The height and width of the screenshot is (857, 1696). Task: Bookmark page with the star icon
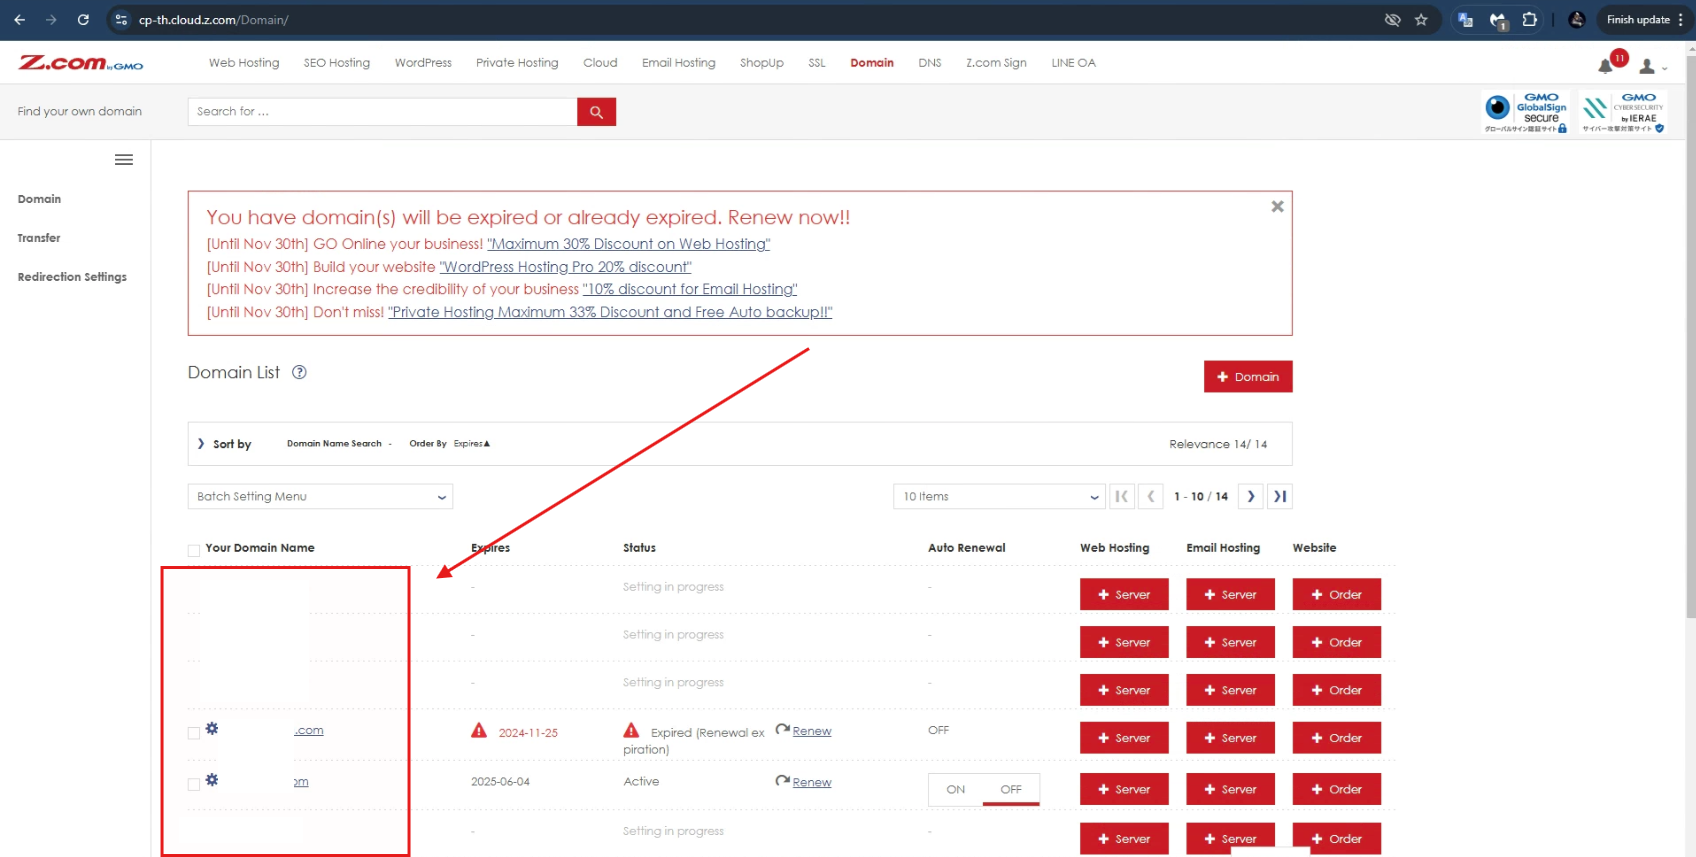(x=1421, y=20)
